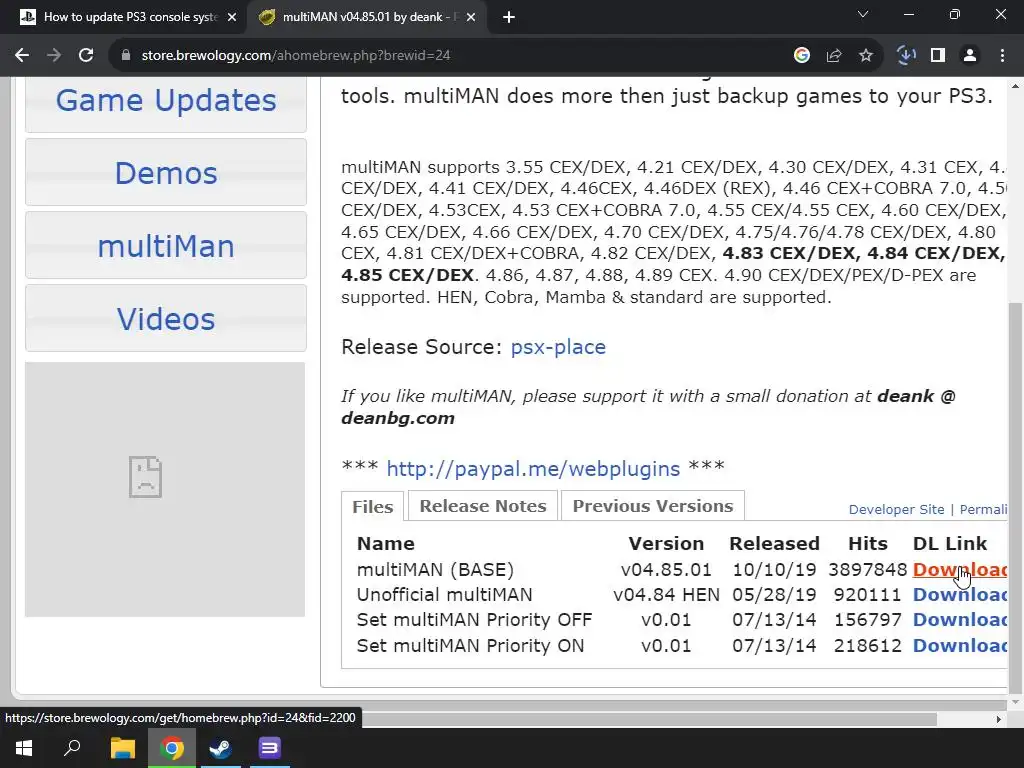Image resolution: width=1024 pixels, height=768 pixels.
Task: Follow the psx-place release source link
Action: click(558, 347)
